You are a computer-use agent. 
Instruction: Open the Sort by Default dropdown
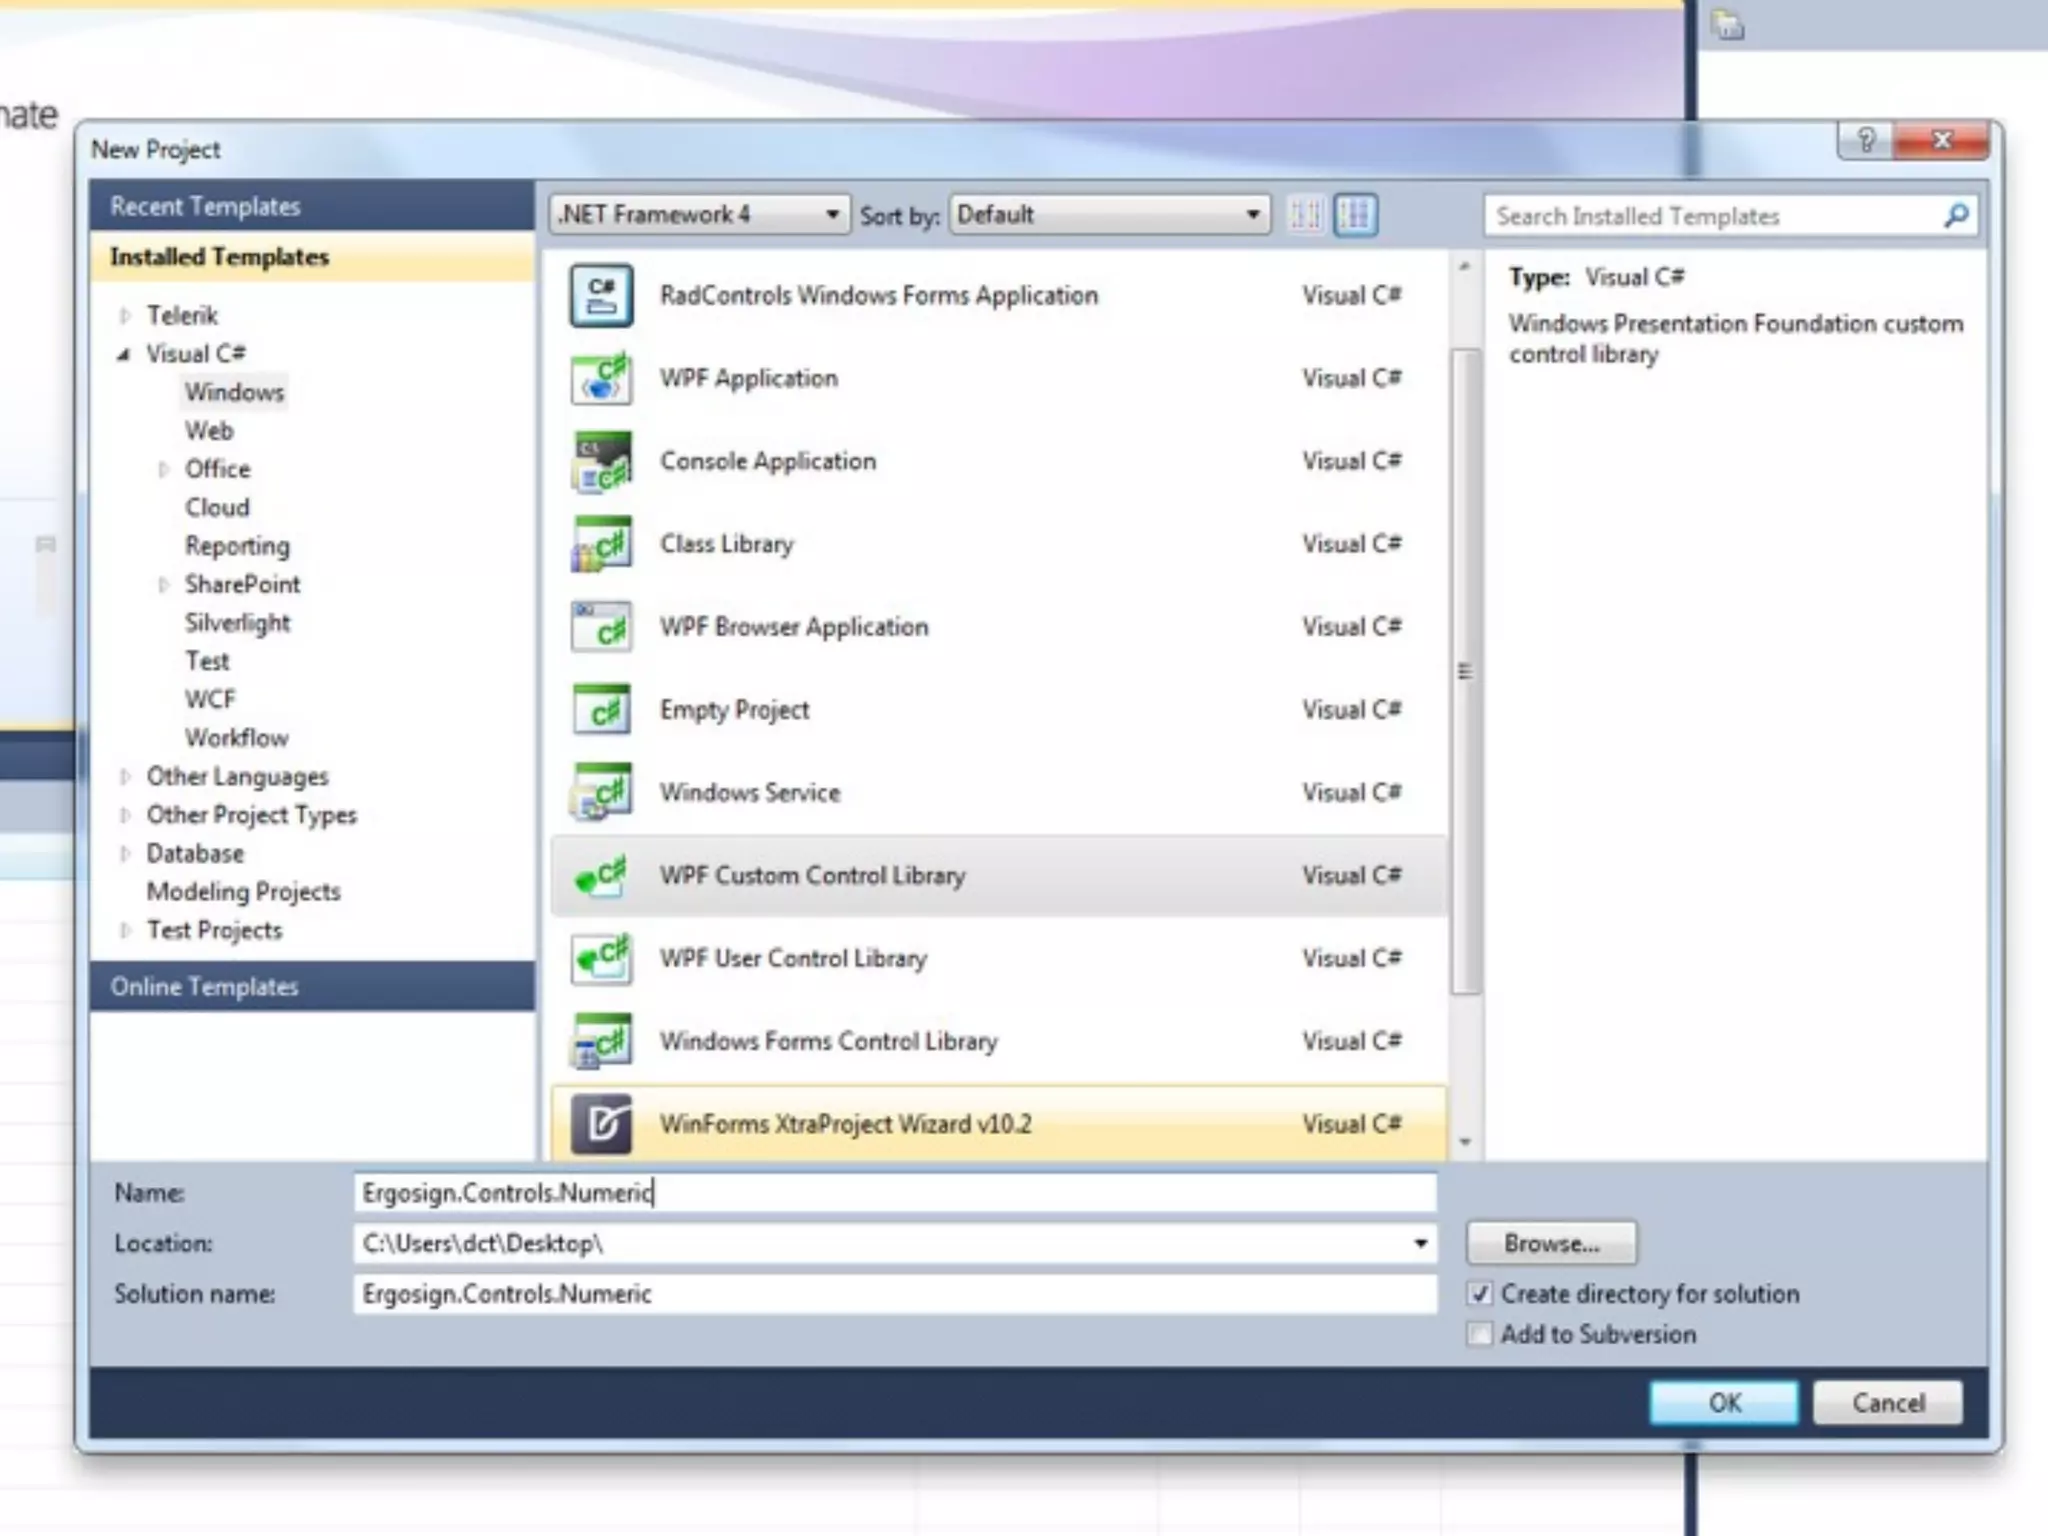(x=1109, y=215)
